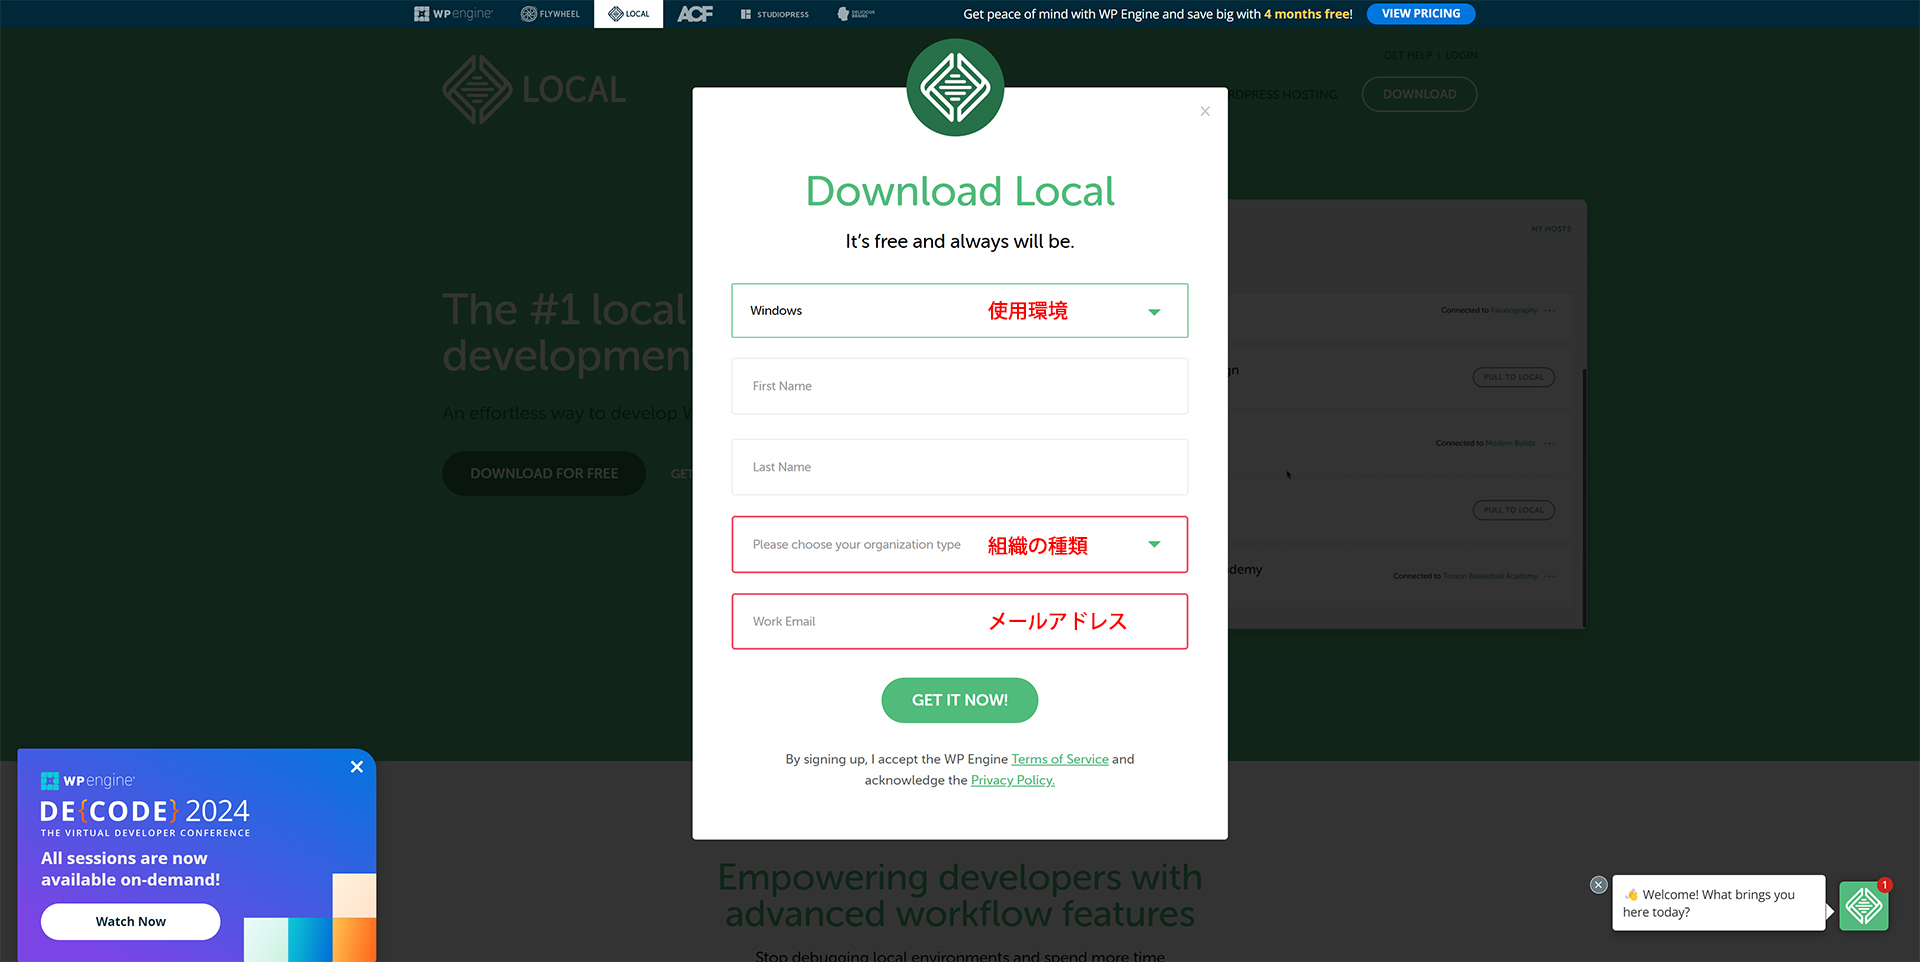This screenshot has height=962, width=1920.
Task: Click the Local logo atop the modal
Action: click(x=955, y=88)
